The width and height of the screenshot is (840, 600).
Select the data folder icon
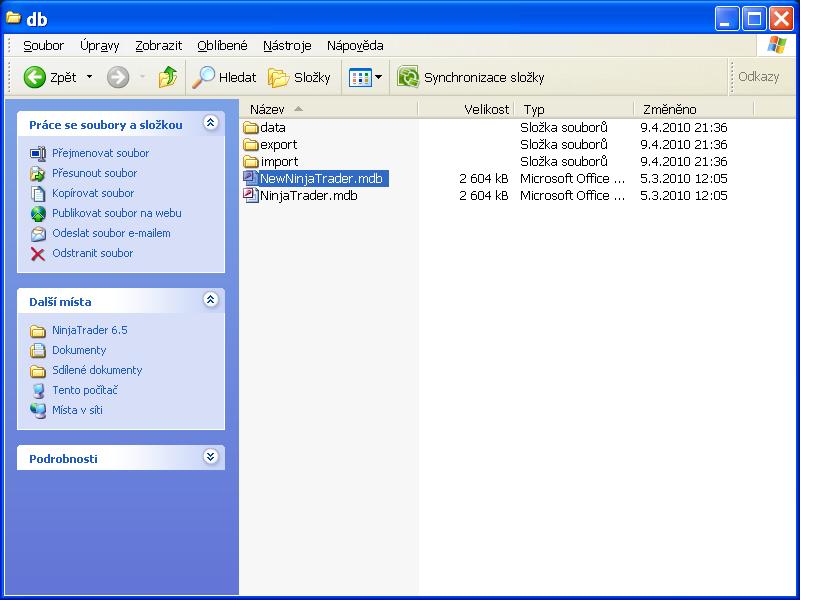(251, 128)
